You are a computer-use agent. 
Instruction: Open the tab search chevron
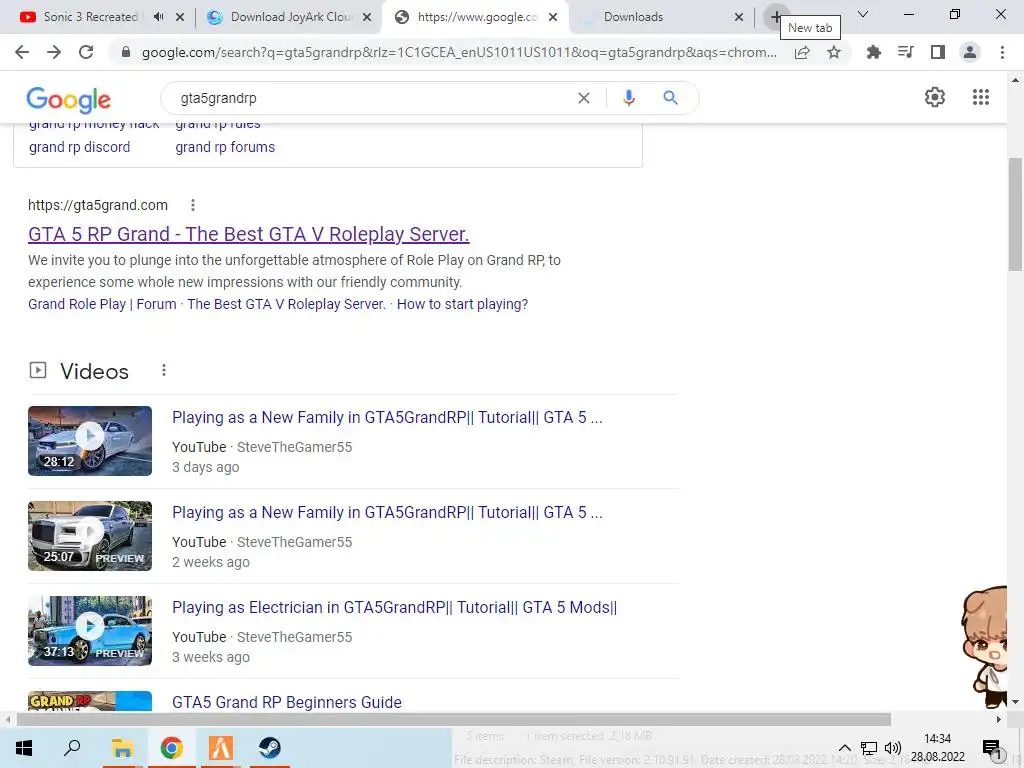coord(863,14)
